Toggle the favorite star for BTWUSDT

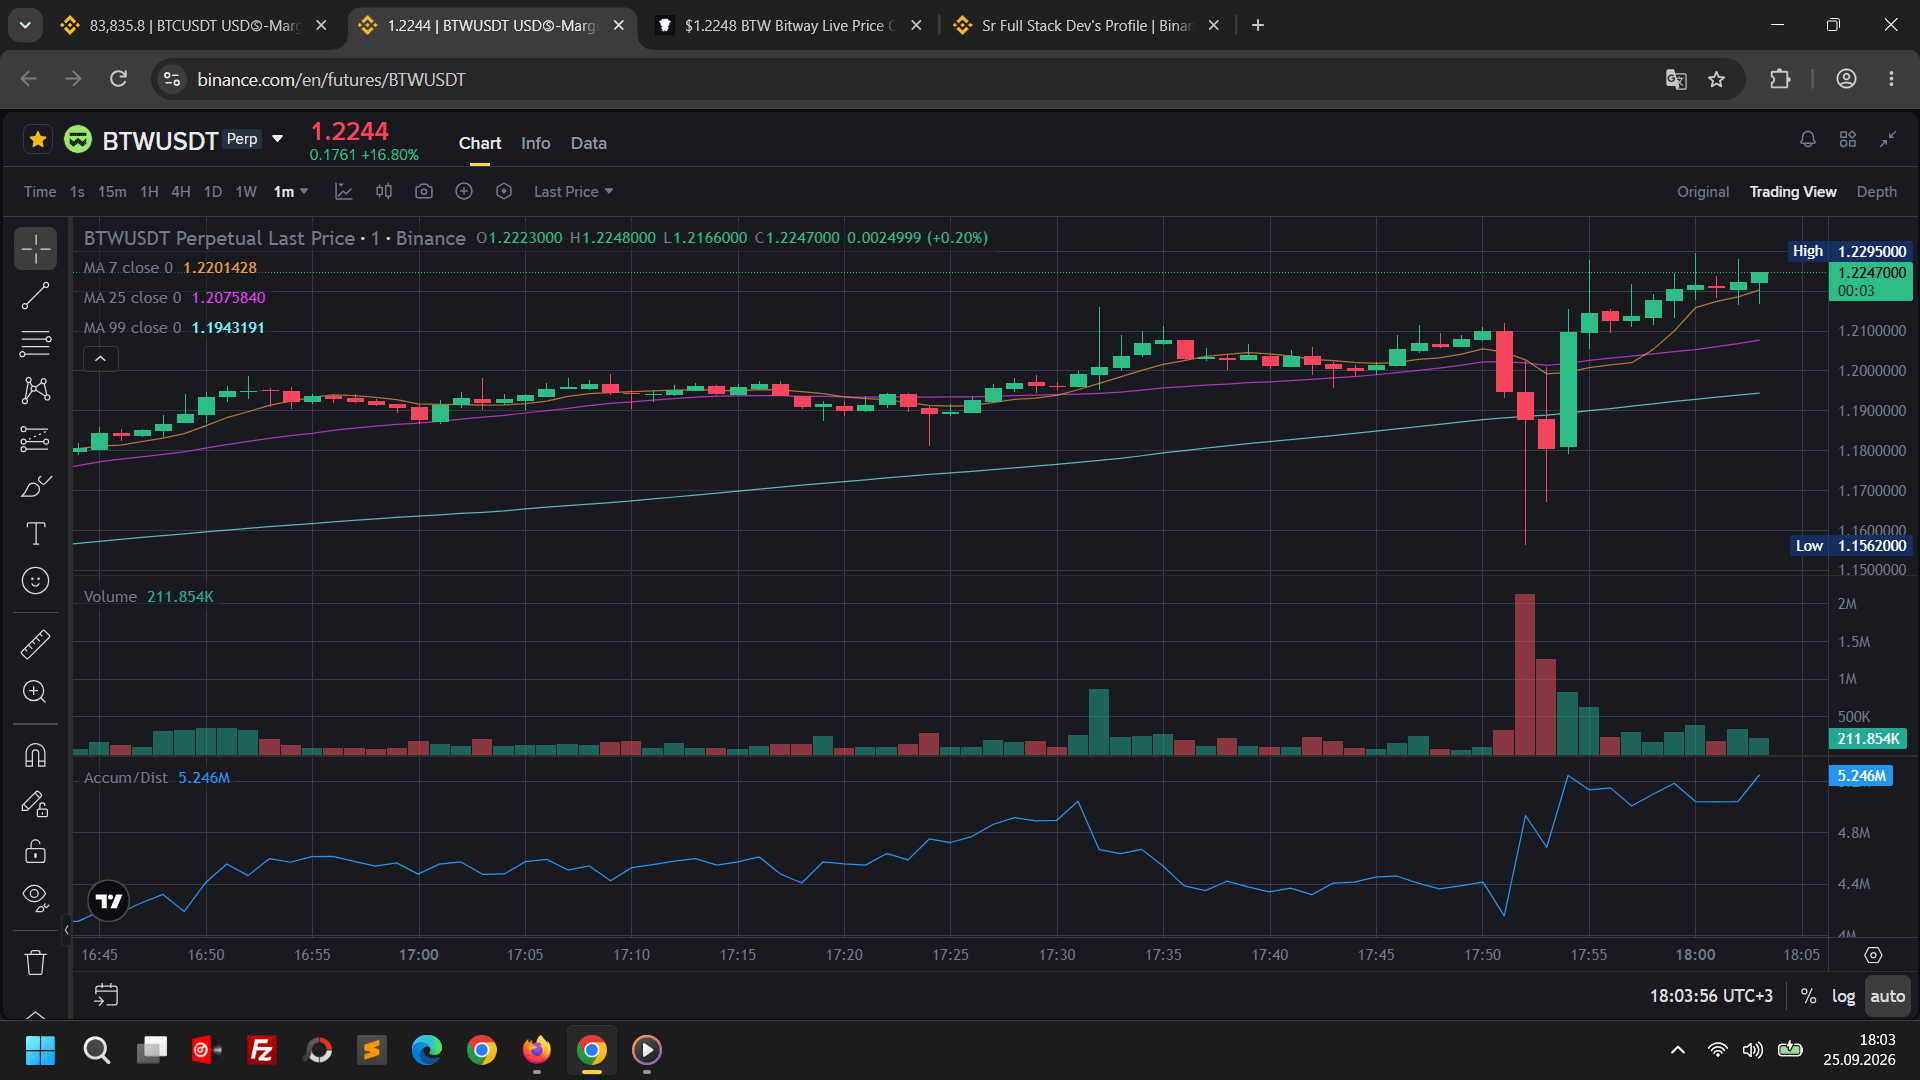click(x=38, y=139)
